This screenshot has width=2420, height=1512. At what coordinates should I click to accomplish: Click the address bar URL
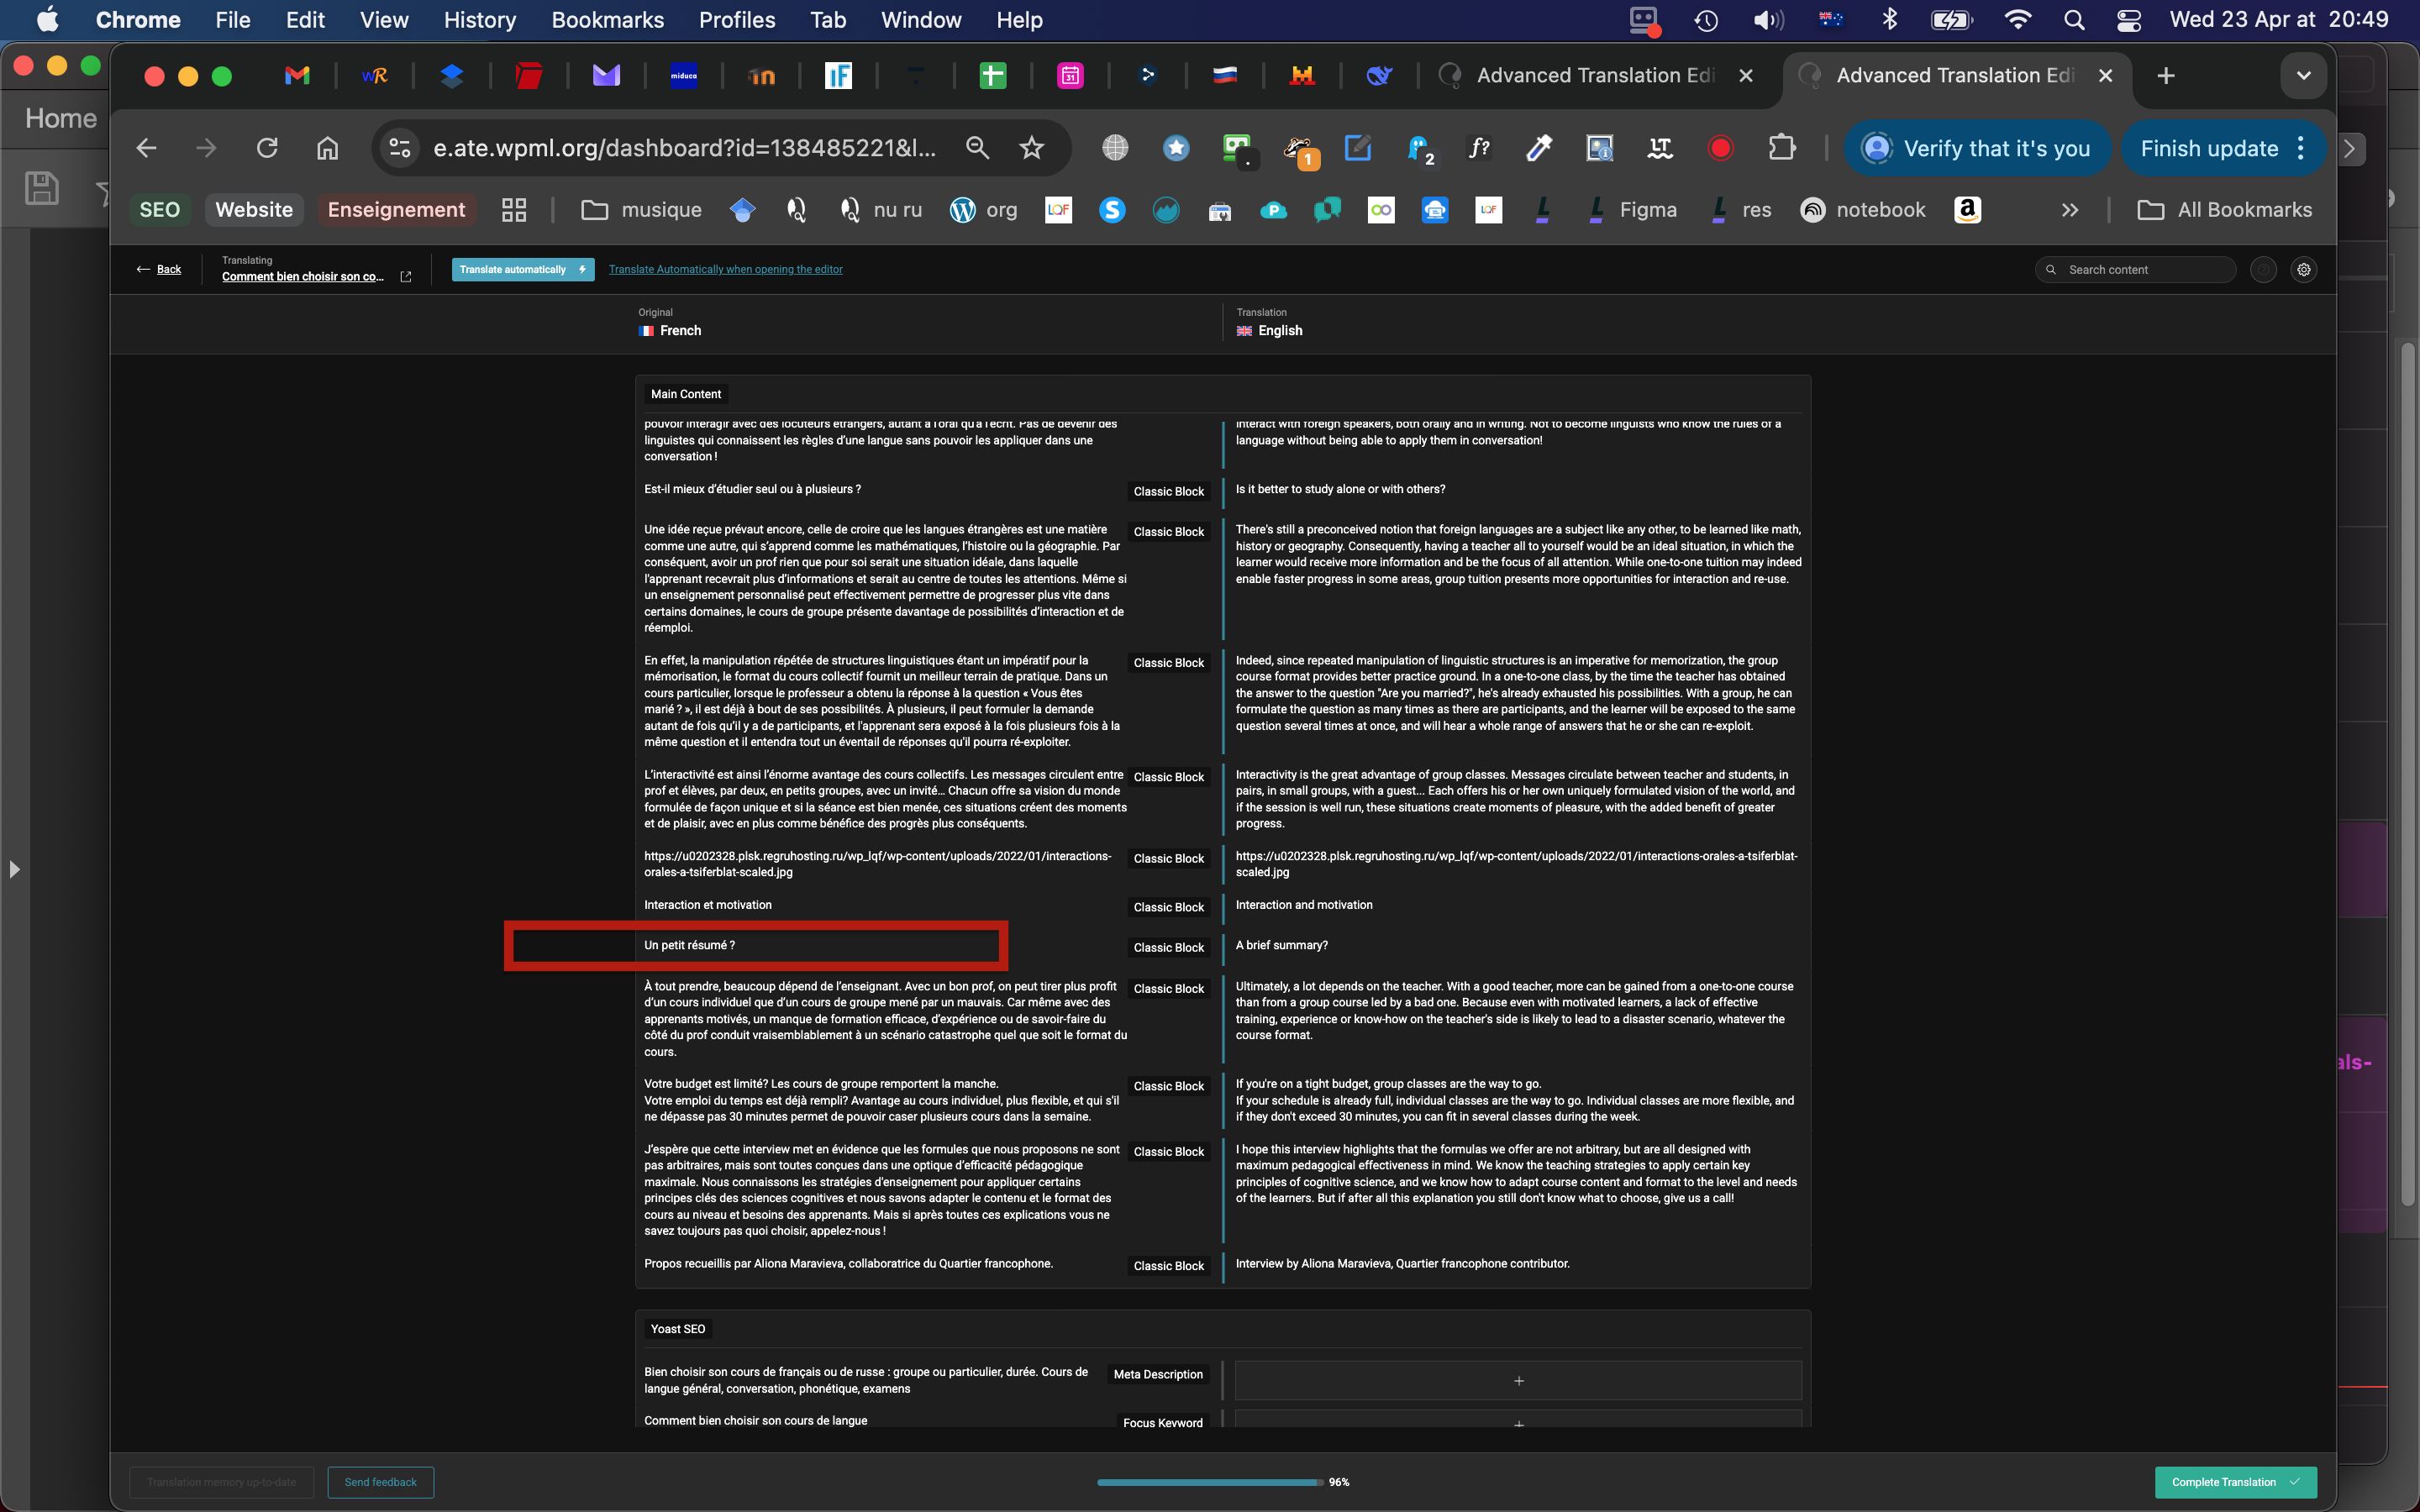click(685, 148)
